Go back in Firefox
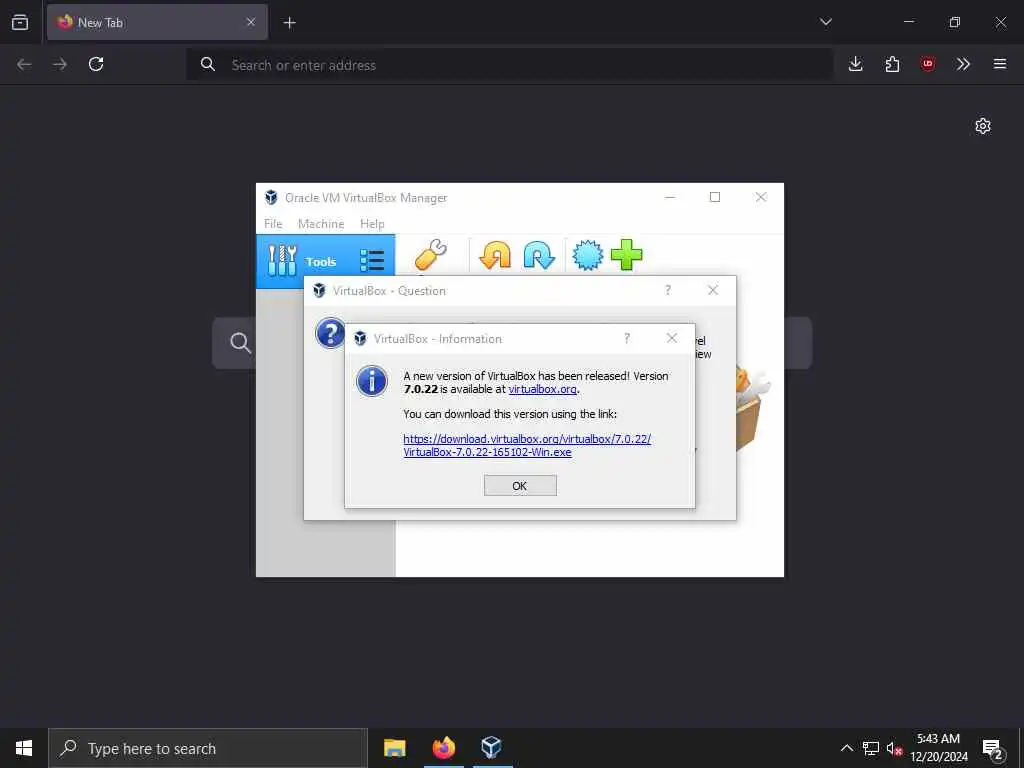 [24, 64]
